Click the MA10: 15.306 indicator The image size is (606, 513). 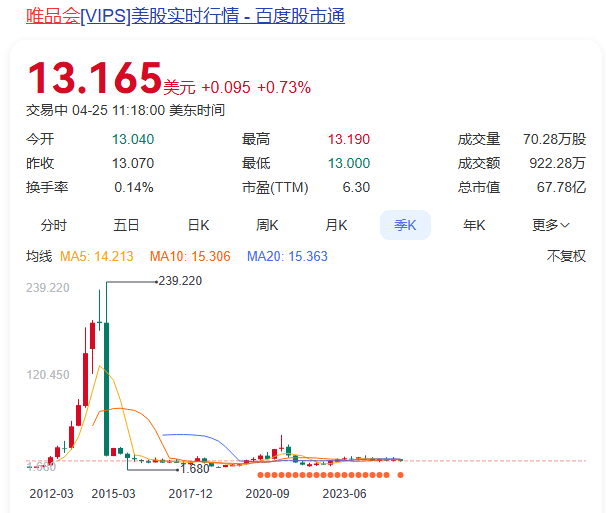tap(190, 256)
